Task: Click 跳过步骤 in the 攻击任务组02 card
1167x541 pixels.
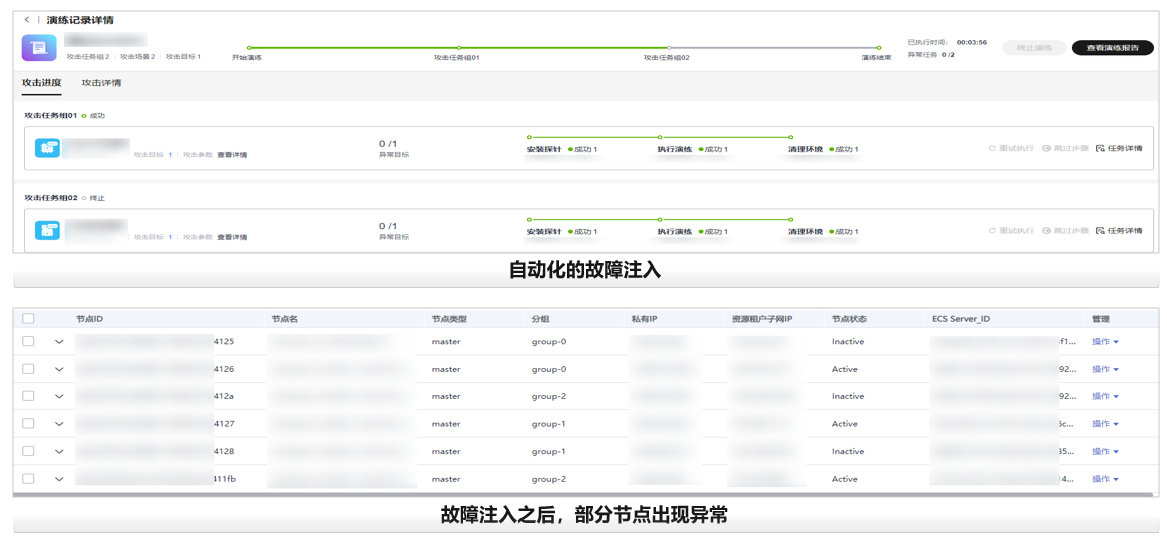Action: 1066,231
